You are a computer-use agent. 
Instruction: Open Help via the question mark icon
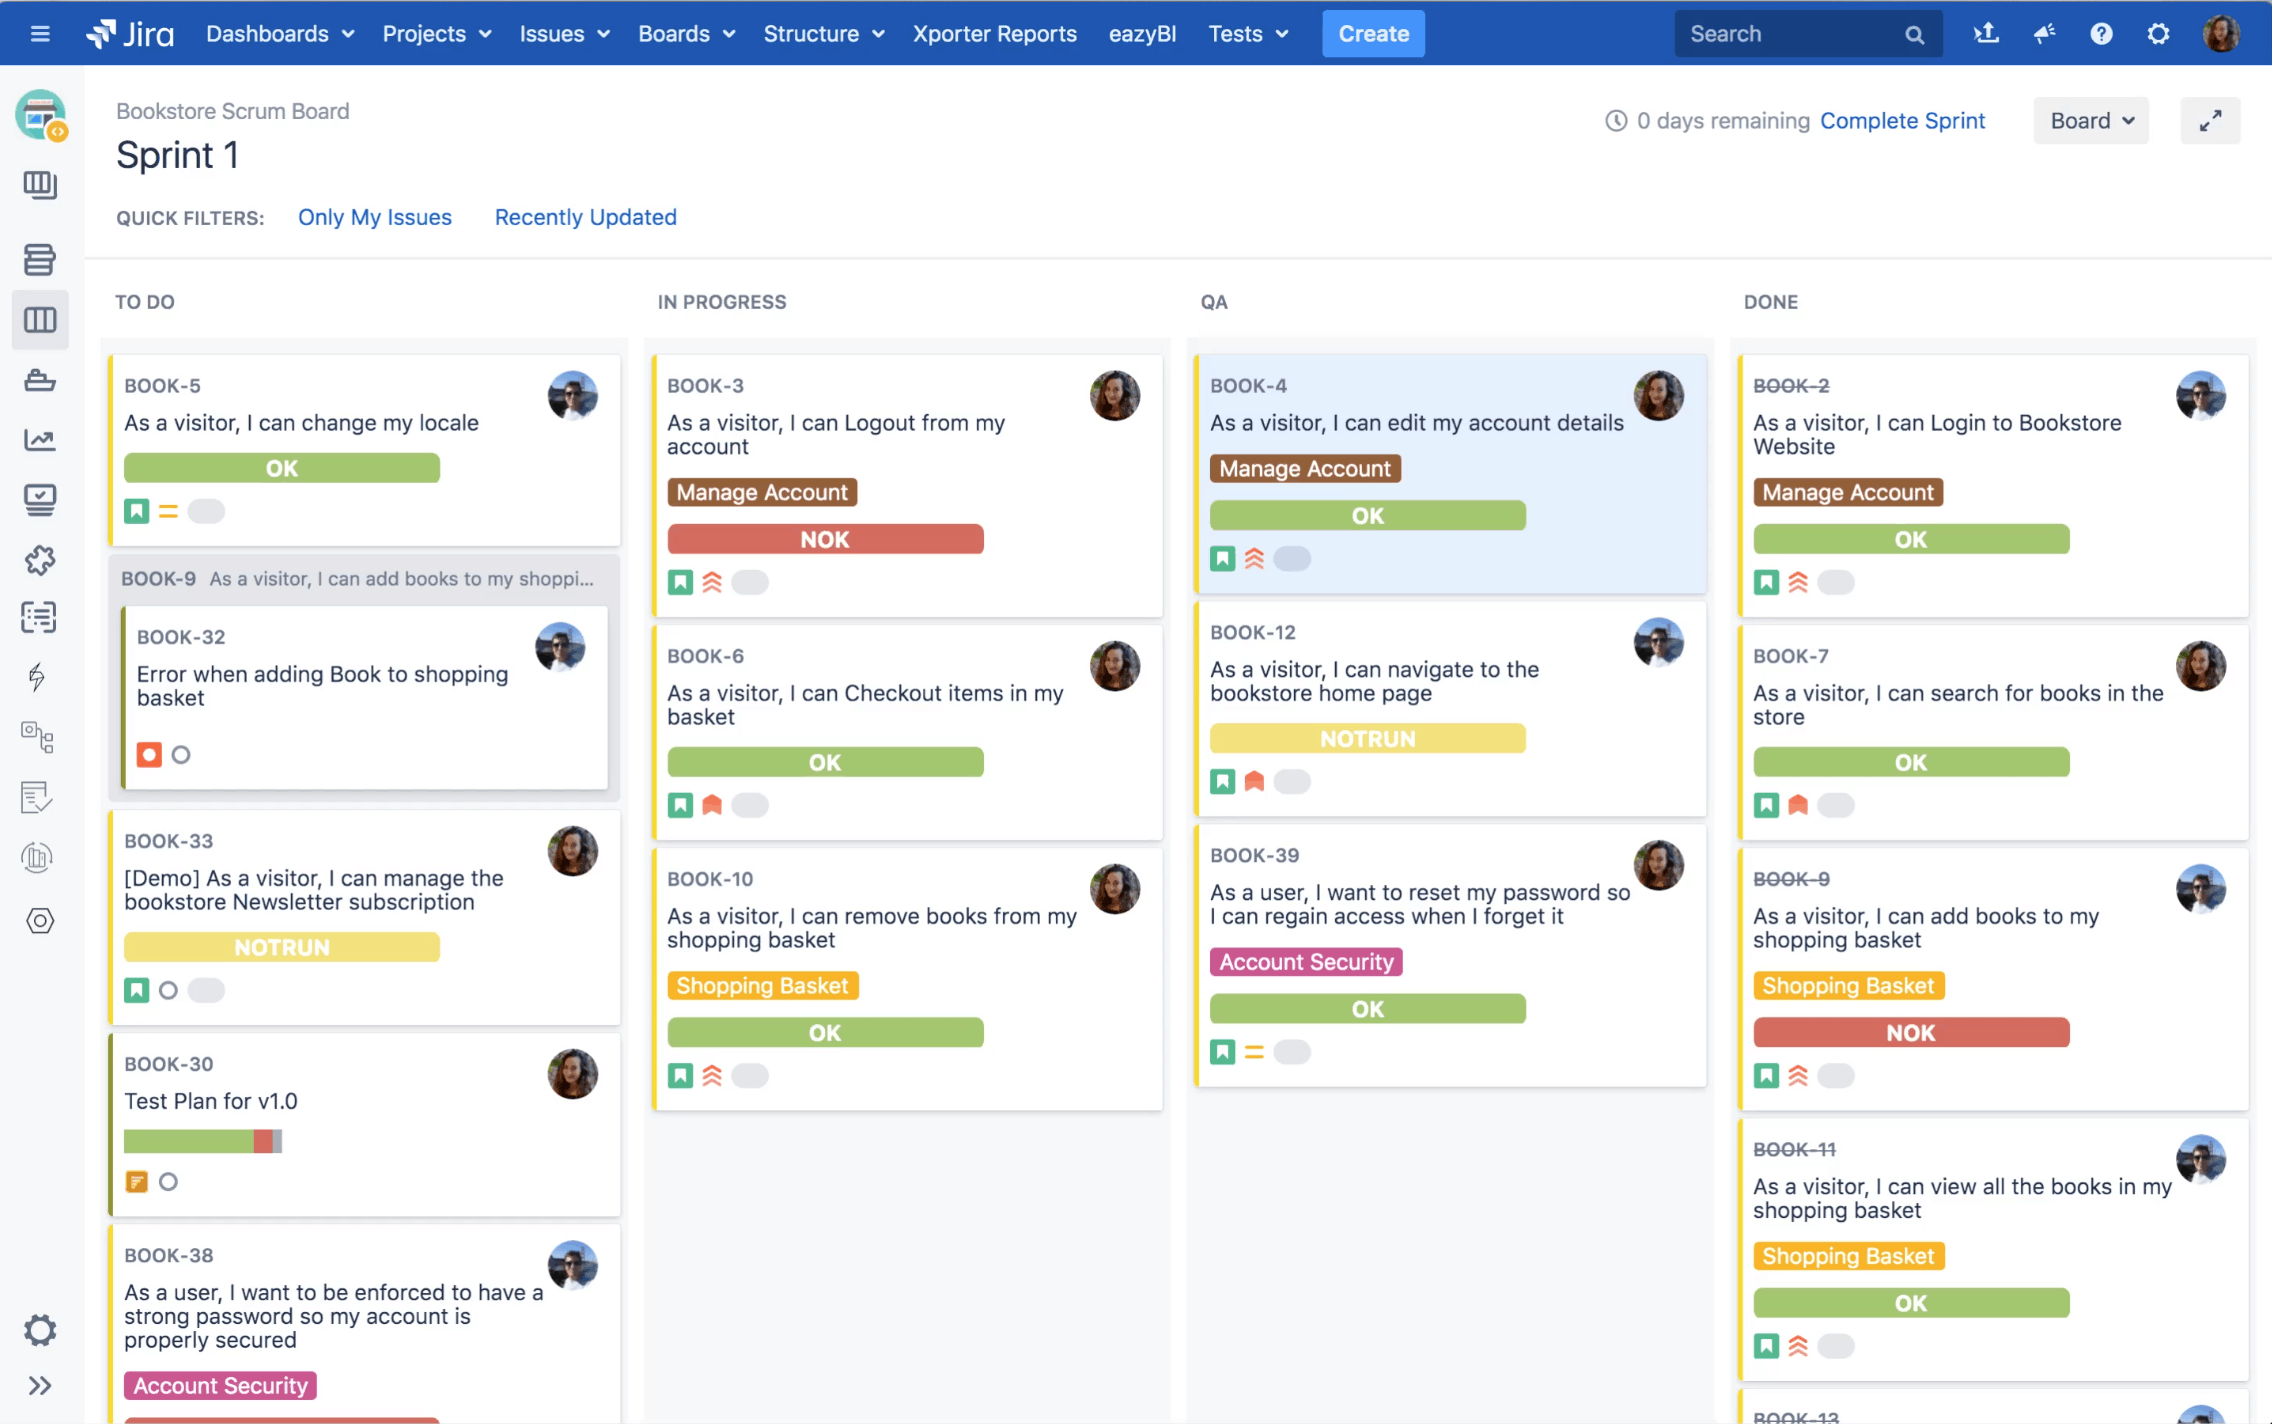pos(2100,33)
